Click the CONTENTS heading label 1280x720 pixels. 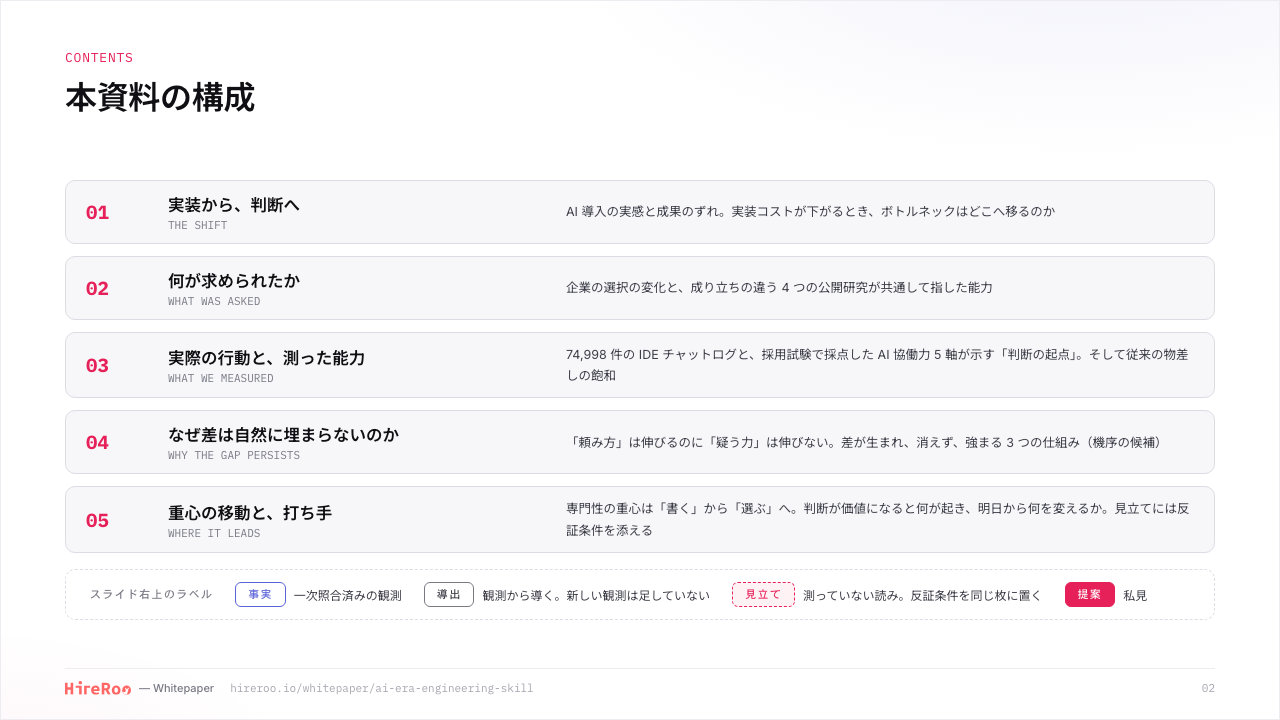click(99, 58)
